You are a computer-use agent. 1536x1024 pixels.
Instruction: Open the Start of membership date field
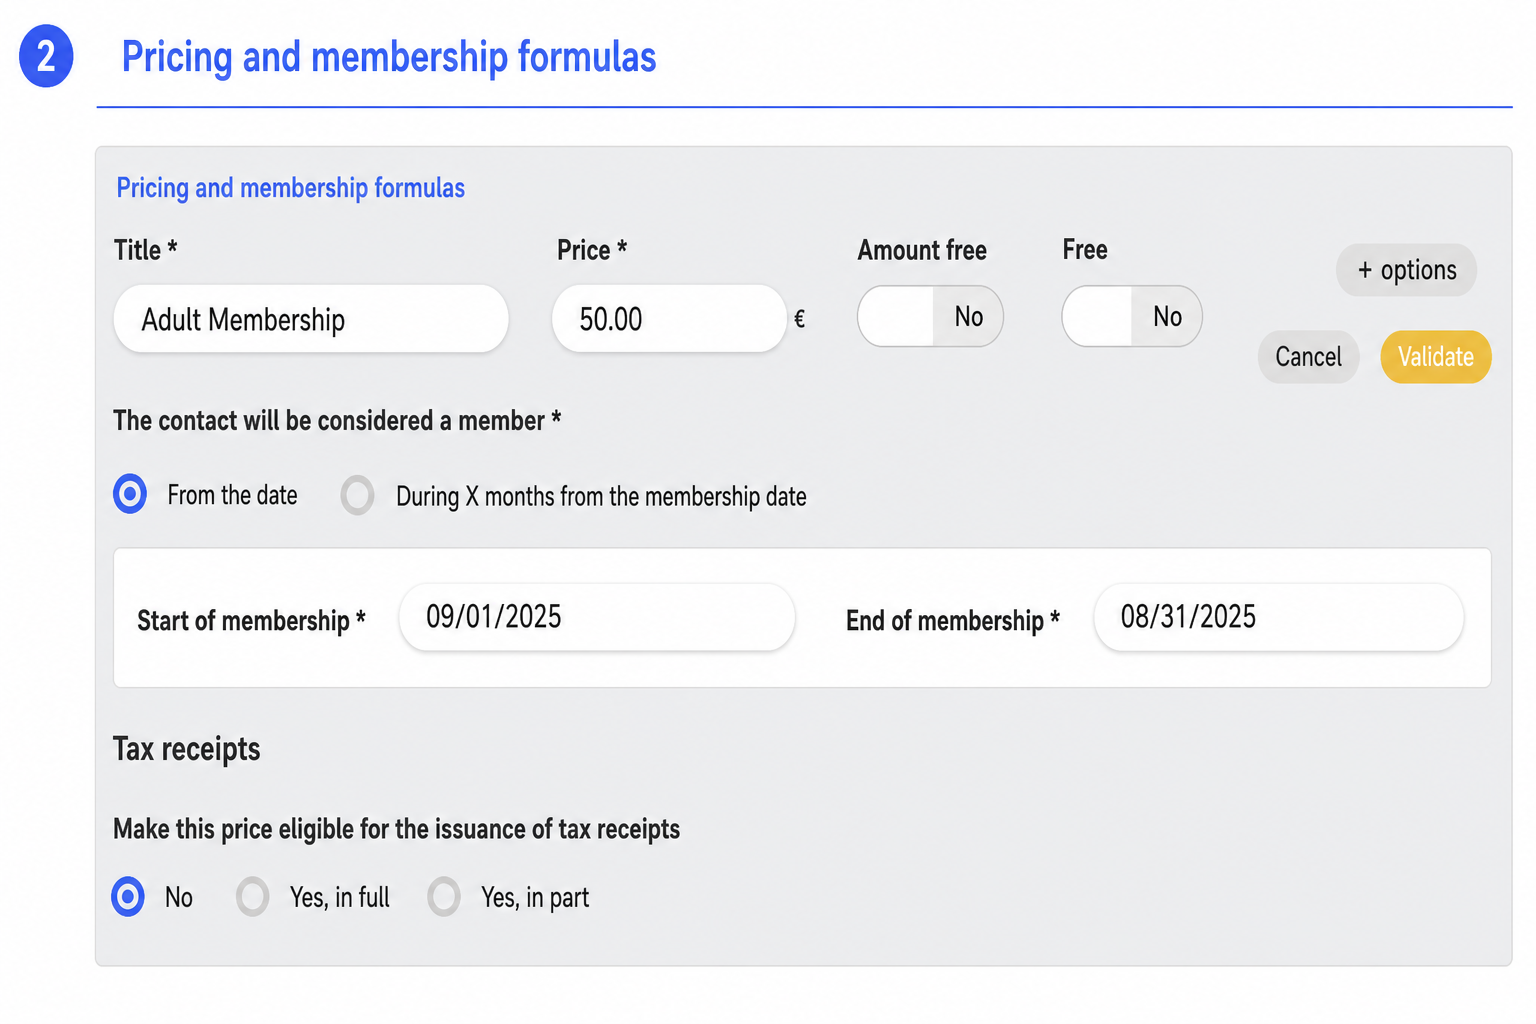597,617
